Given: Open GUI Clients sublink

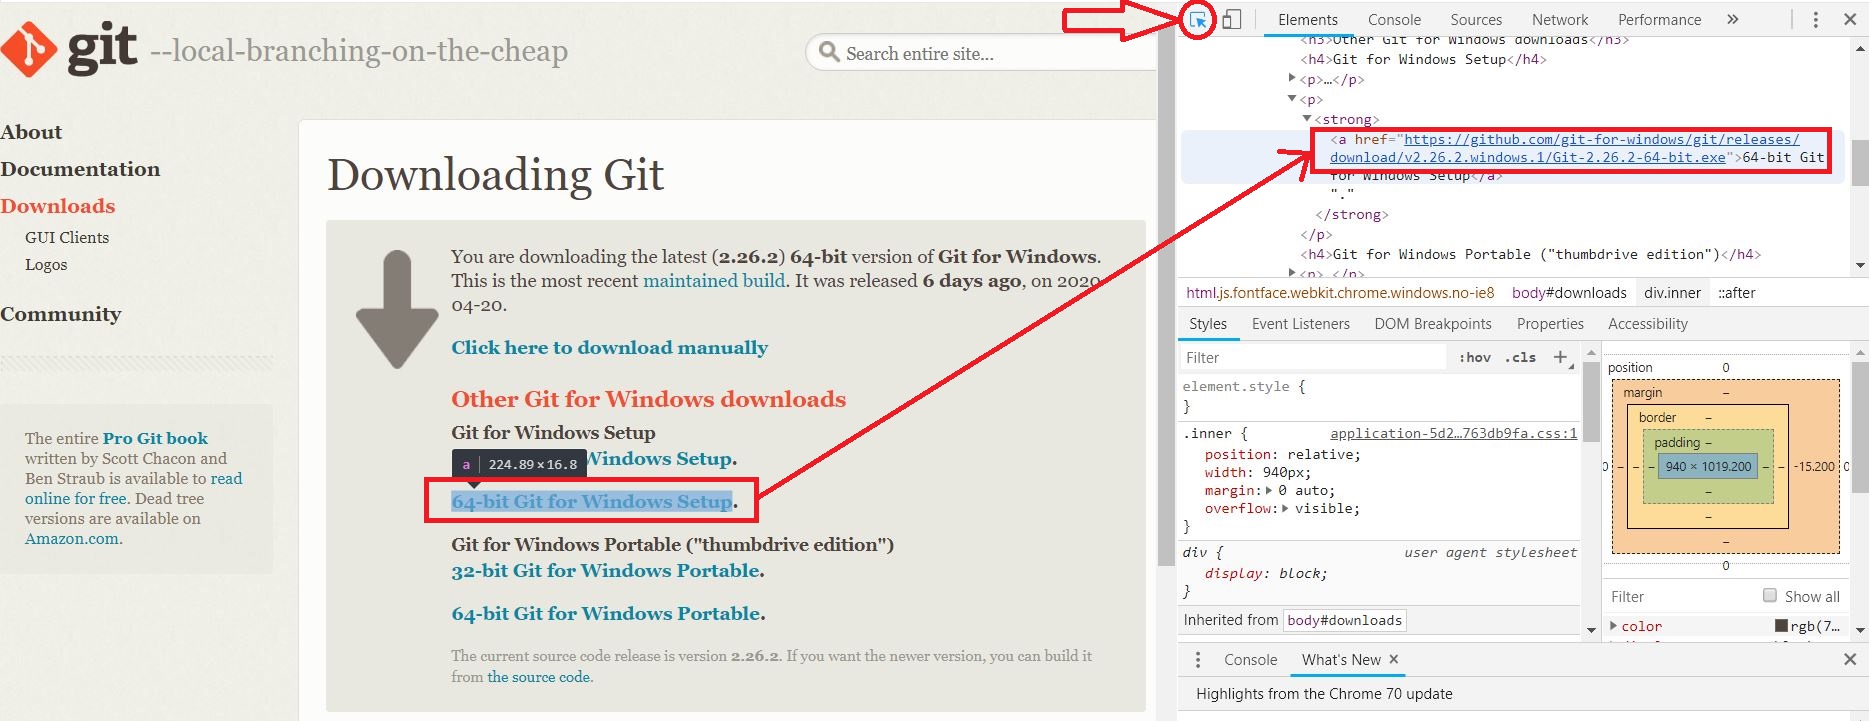Looking at the screenshot, I should coord(67,237).
